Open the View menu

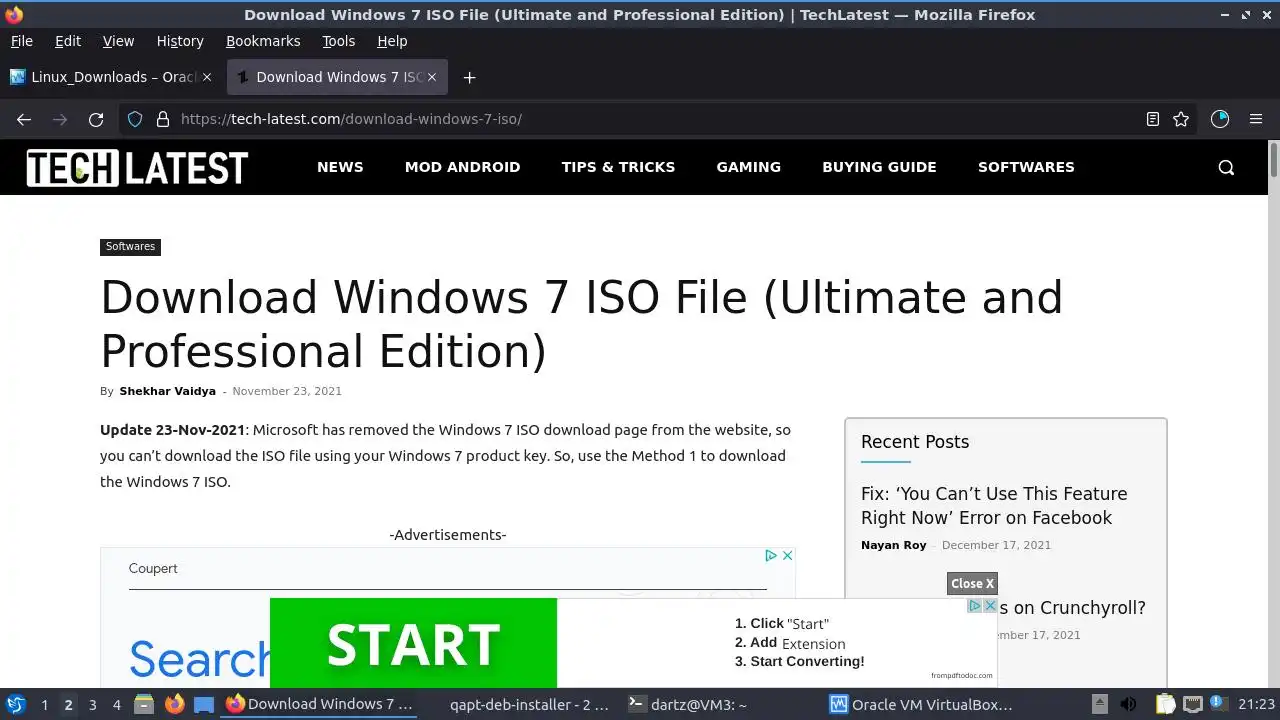coord(118,41)
